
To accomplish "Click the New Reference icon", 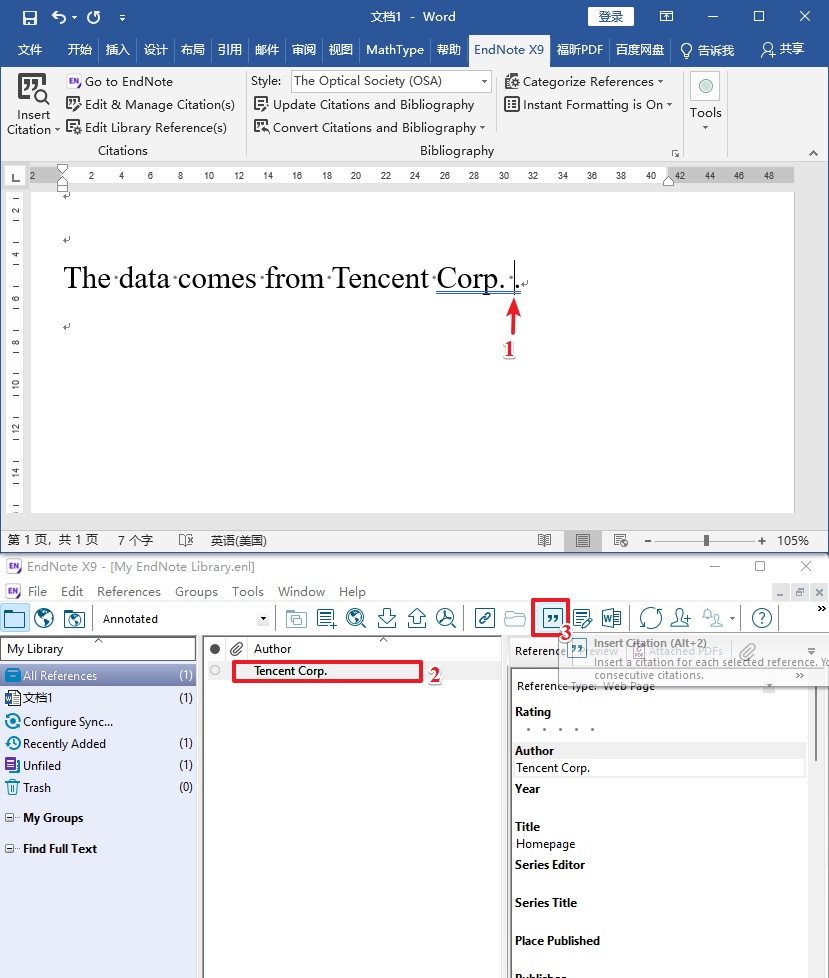I will coord(326,619).
